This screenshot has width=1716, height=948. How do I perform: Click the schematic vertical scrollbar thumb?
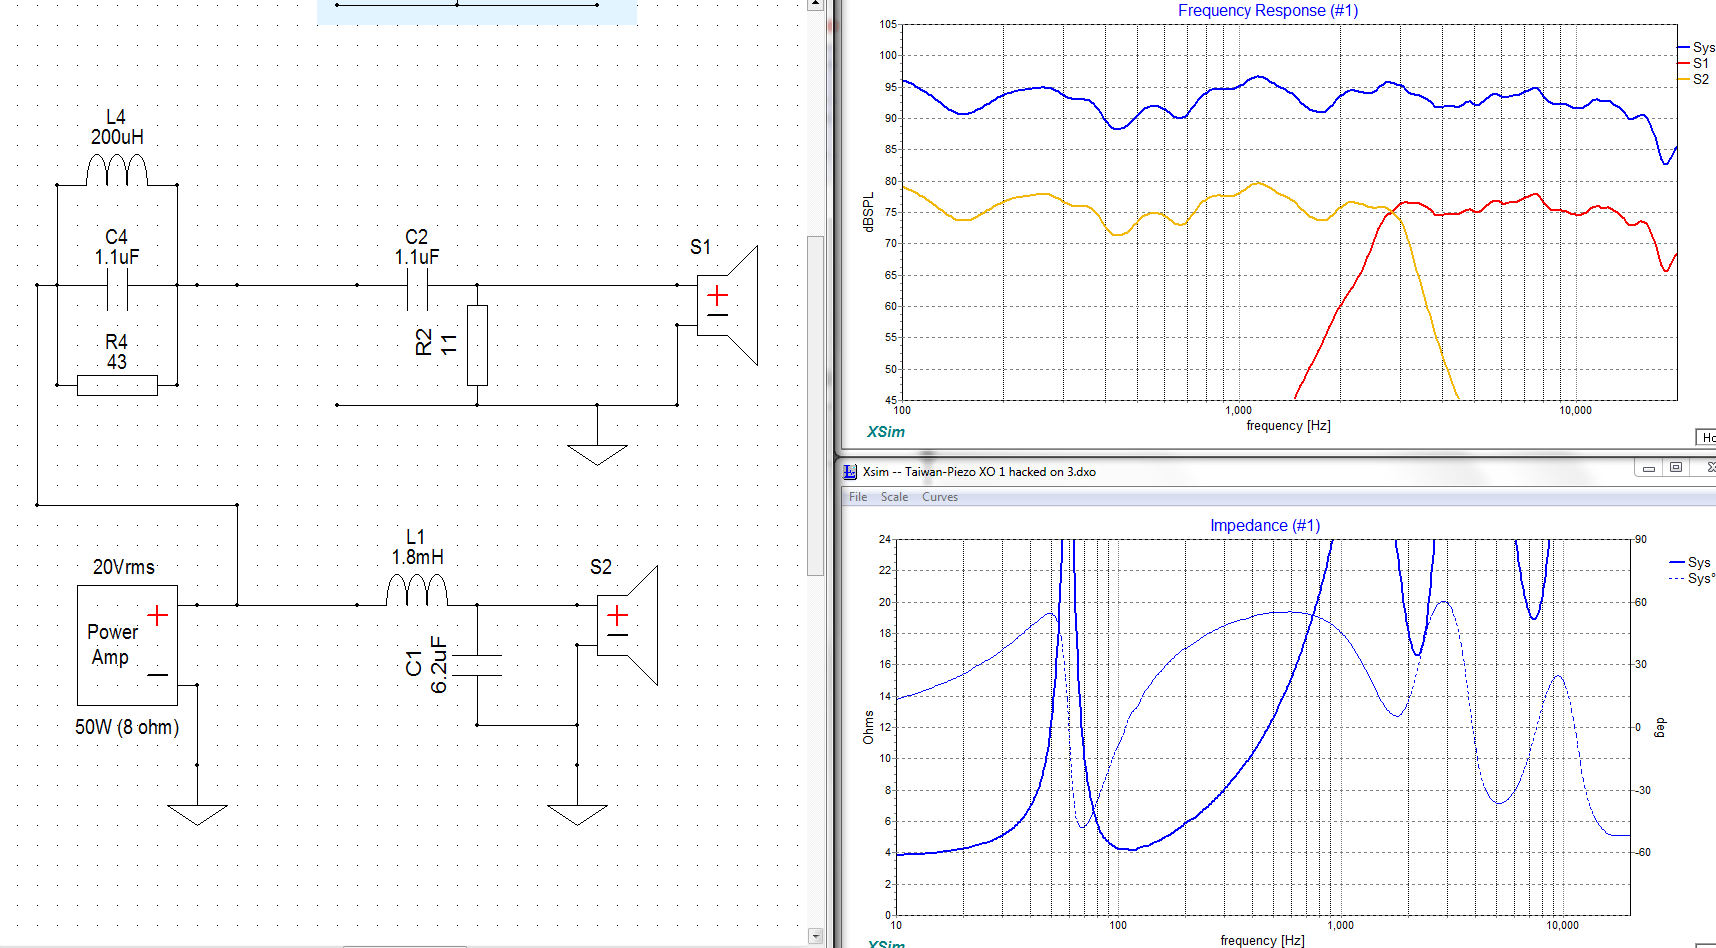815,405
